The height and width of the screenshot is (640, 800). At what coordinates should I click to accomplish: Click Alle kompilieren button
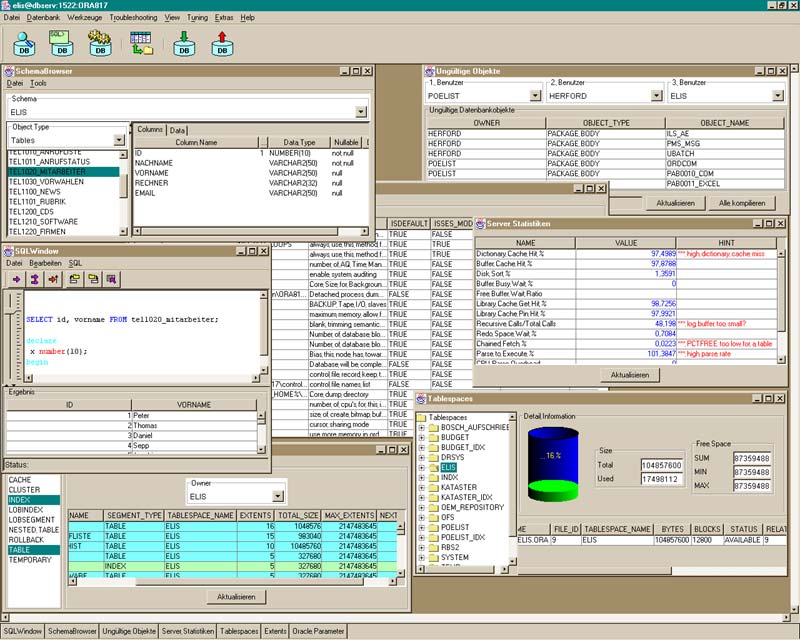pos(742,203)
